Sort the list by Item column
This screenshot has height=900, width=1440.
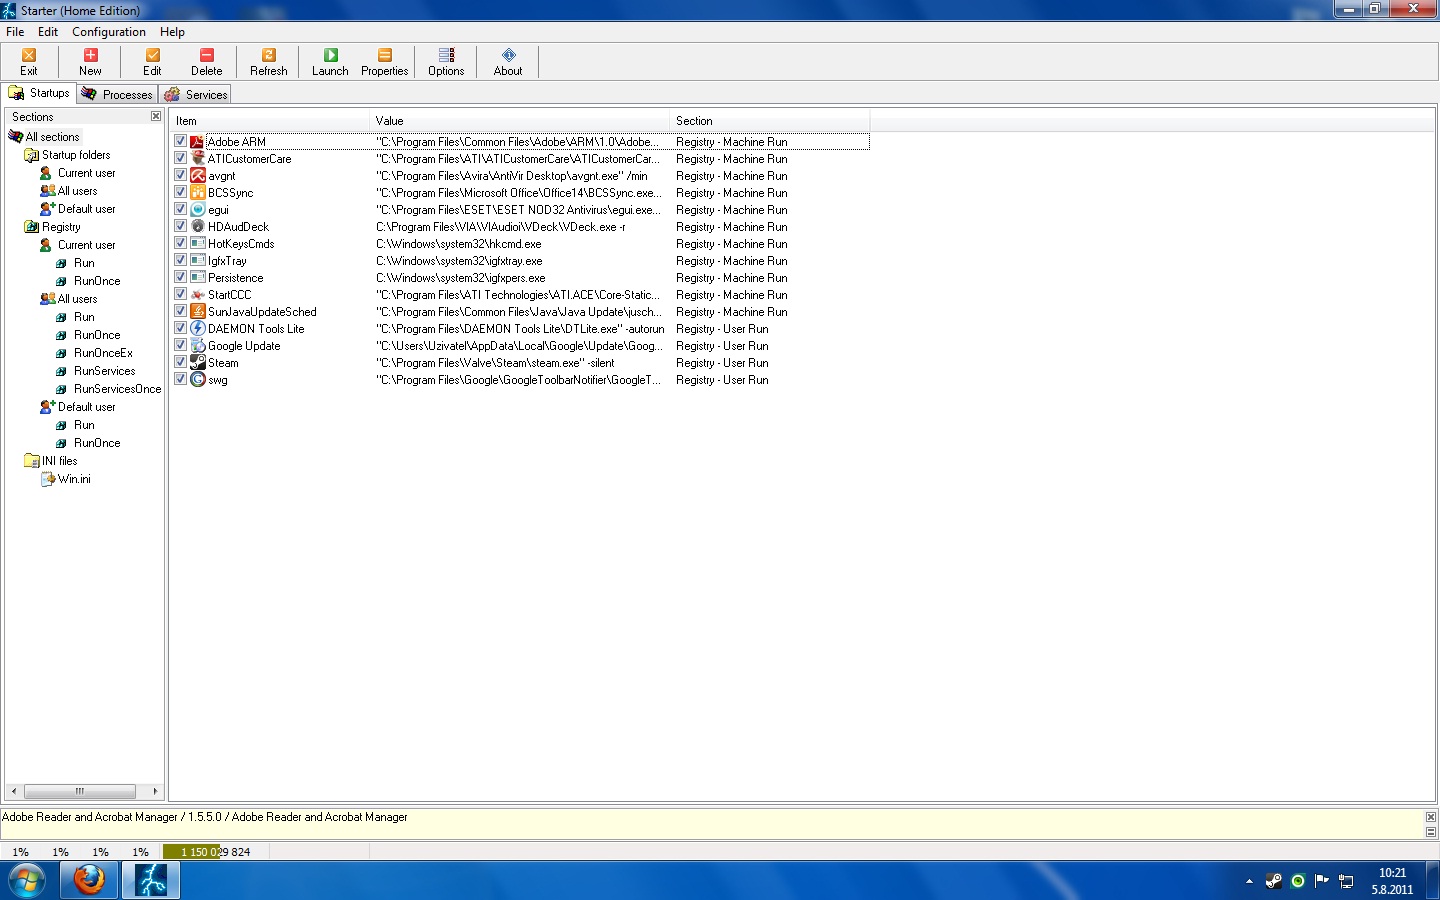click(269, 121)
